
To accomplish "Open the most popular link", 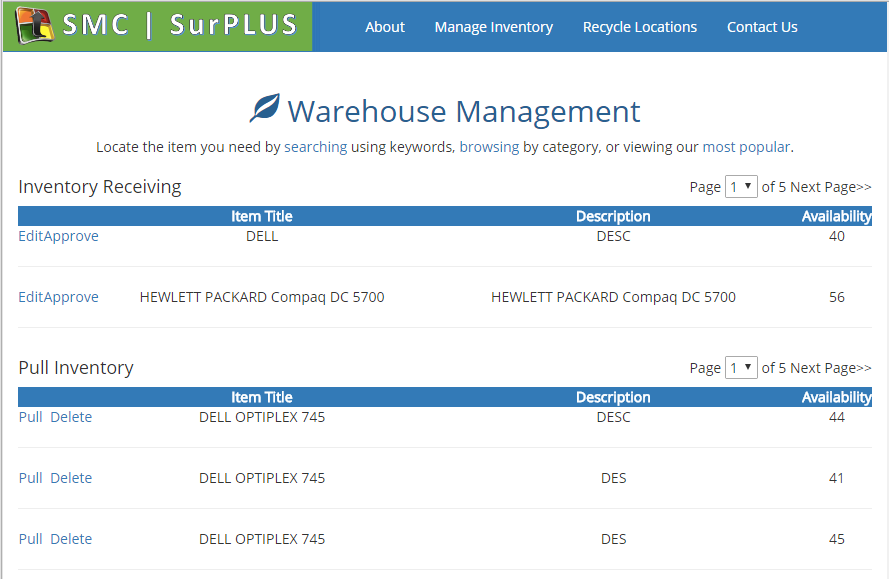I will tap(746, 147).
